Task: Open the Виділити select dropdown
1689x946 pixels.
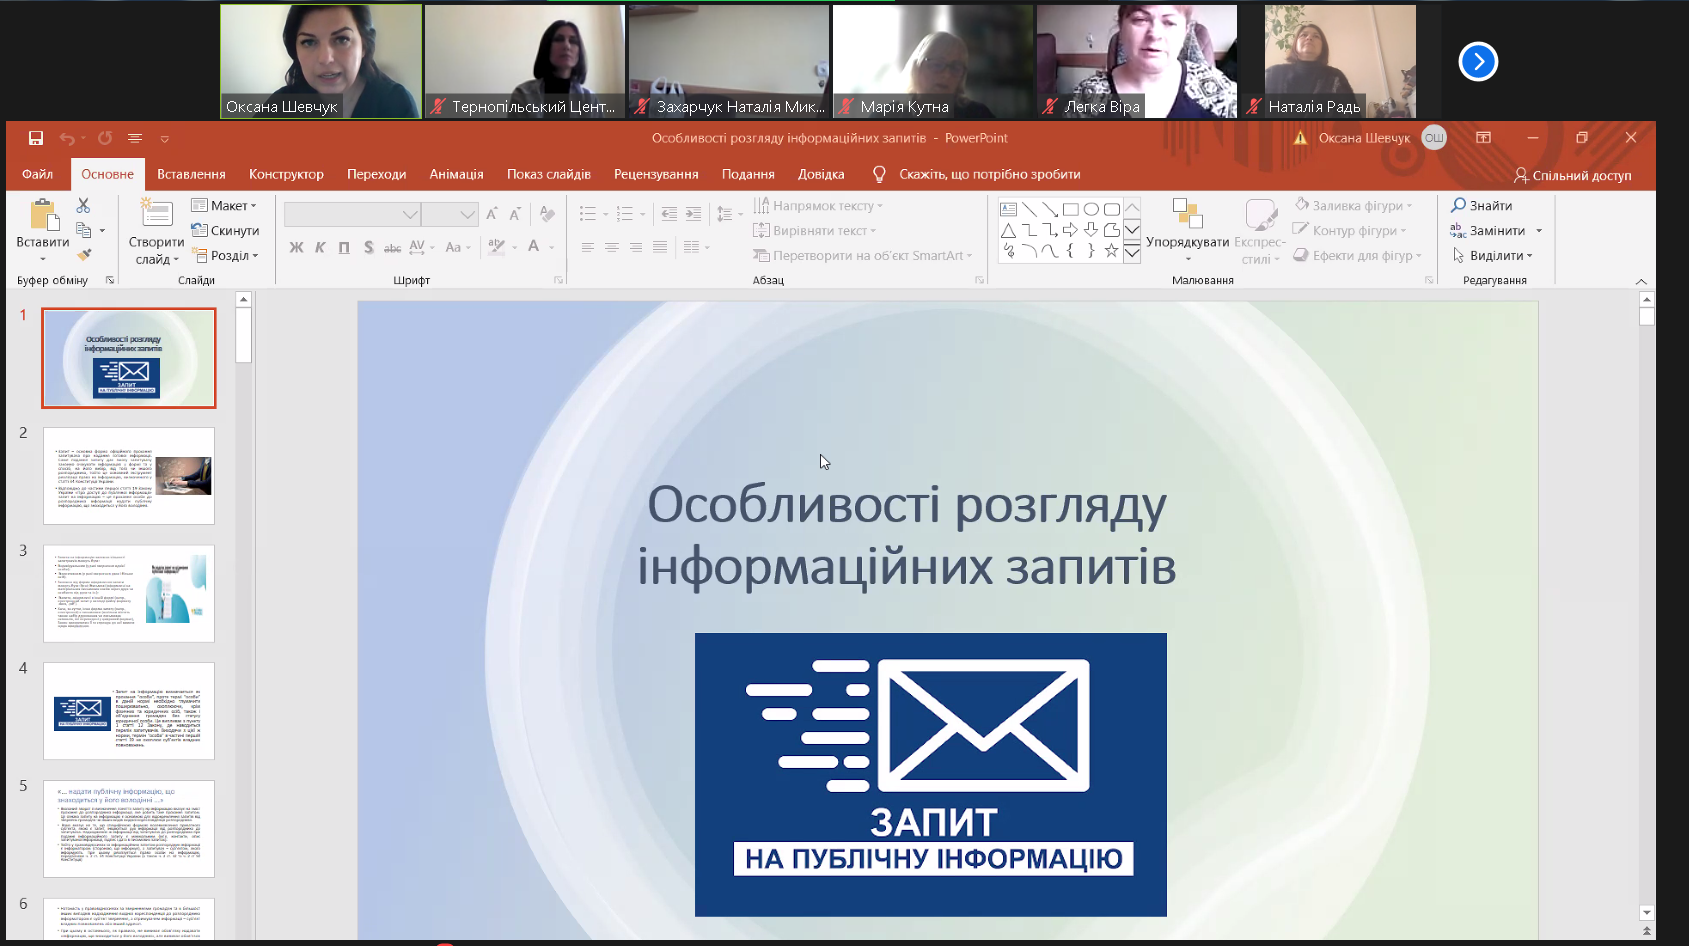Action: click(1493, 256)
